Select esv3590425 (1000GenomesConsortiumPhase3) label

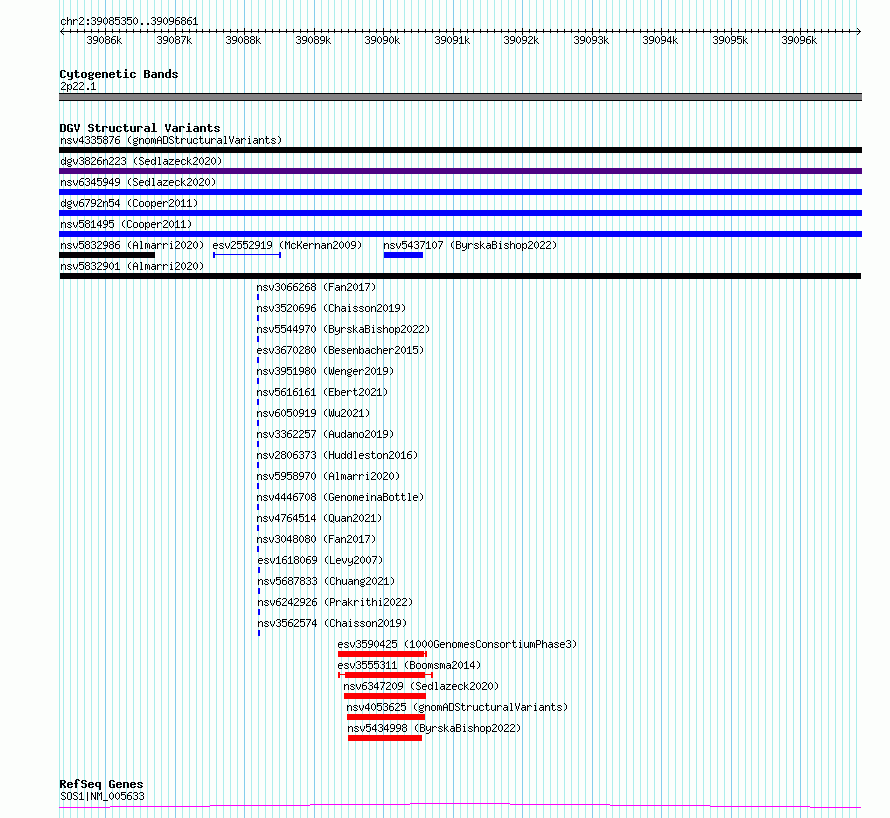point(457,644)
